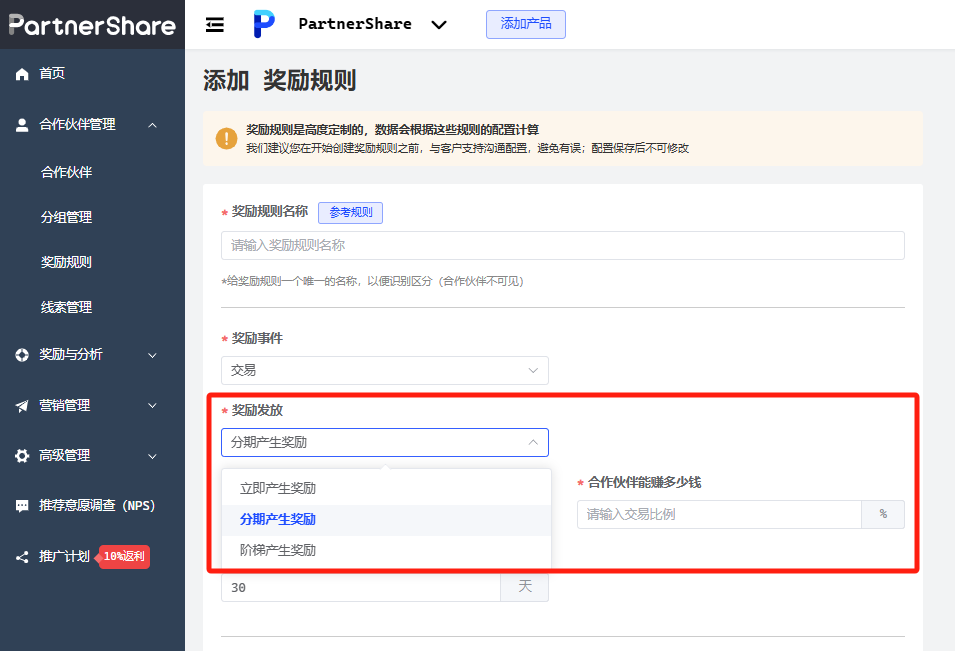
Task: Open the 参考规则 reference link
Action: (350, 212)
